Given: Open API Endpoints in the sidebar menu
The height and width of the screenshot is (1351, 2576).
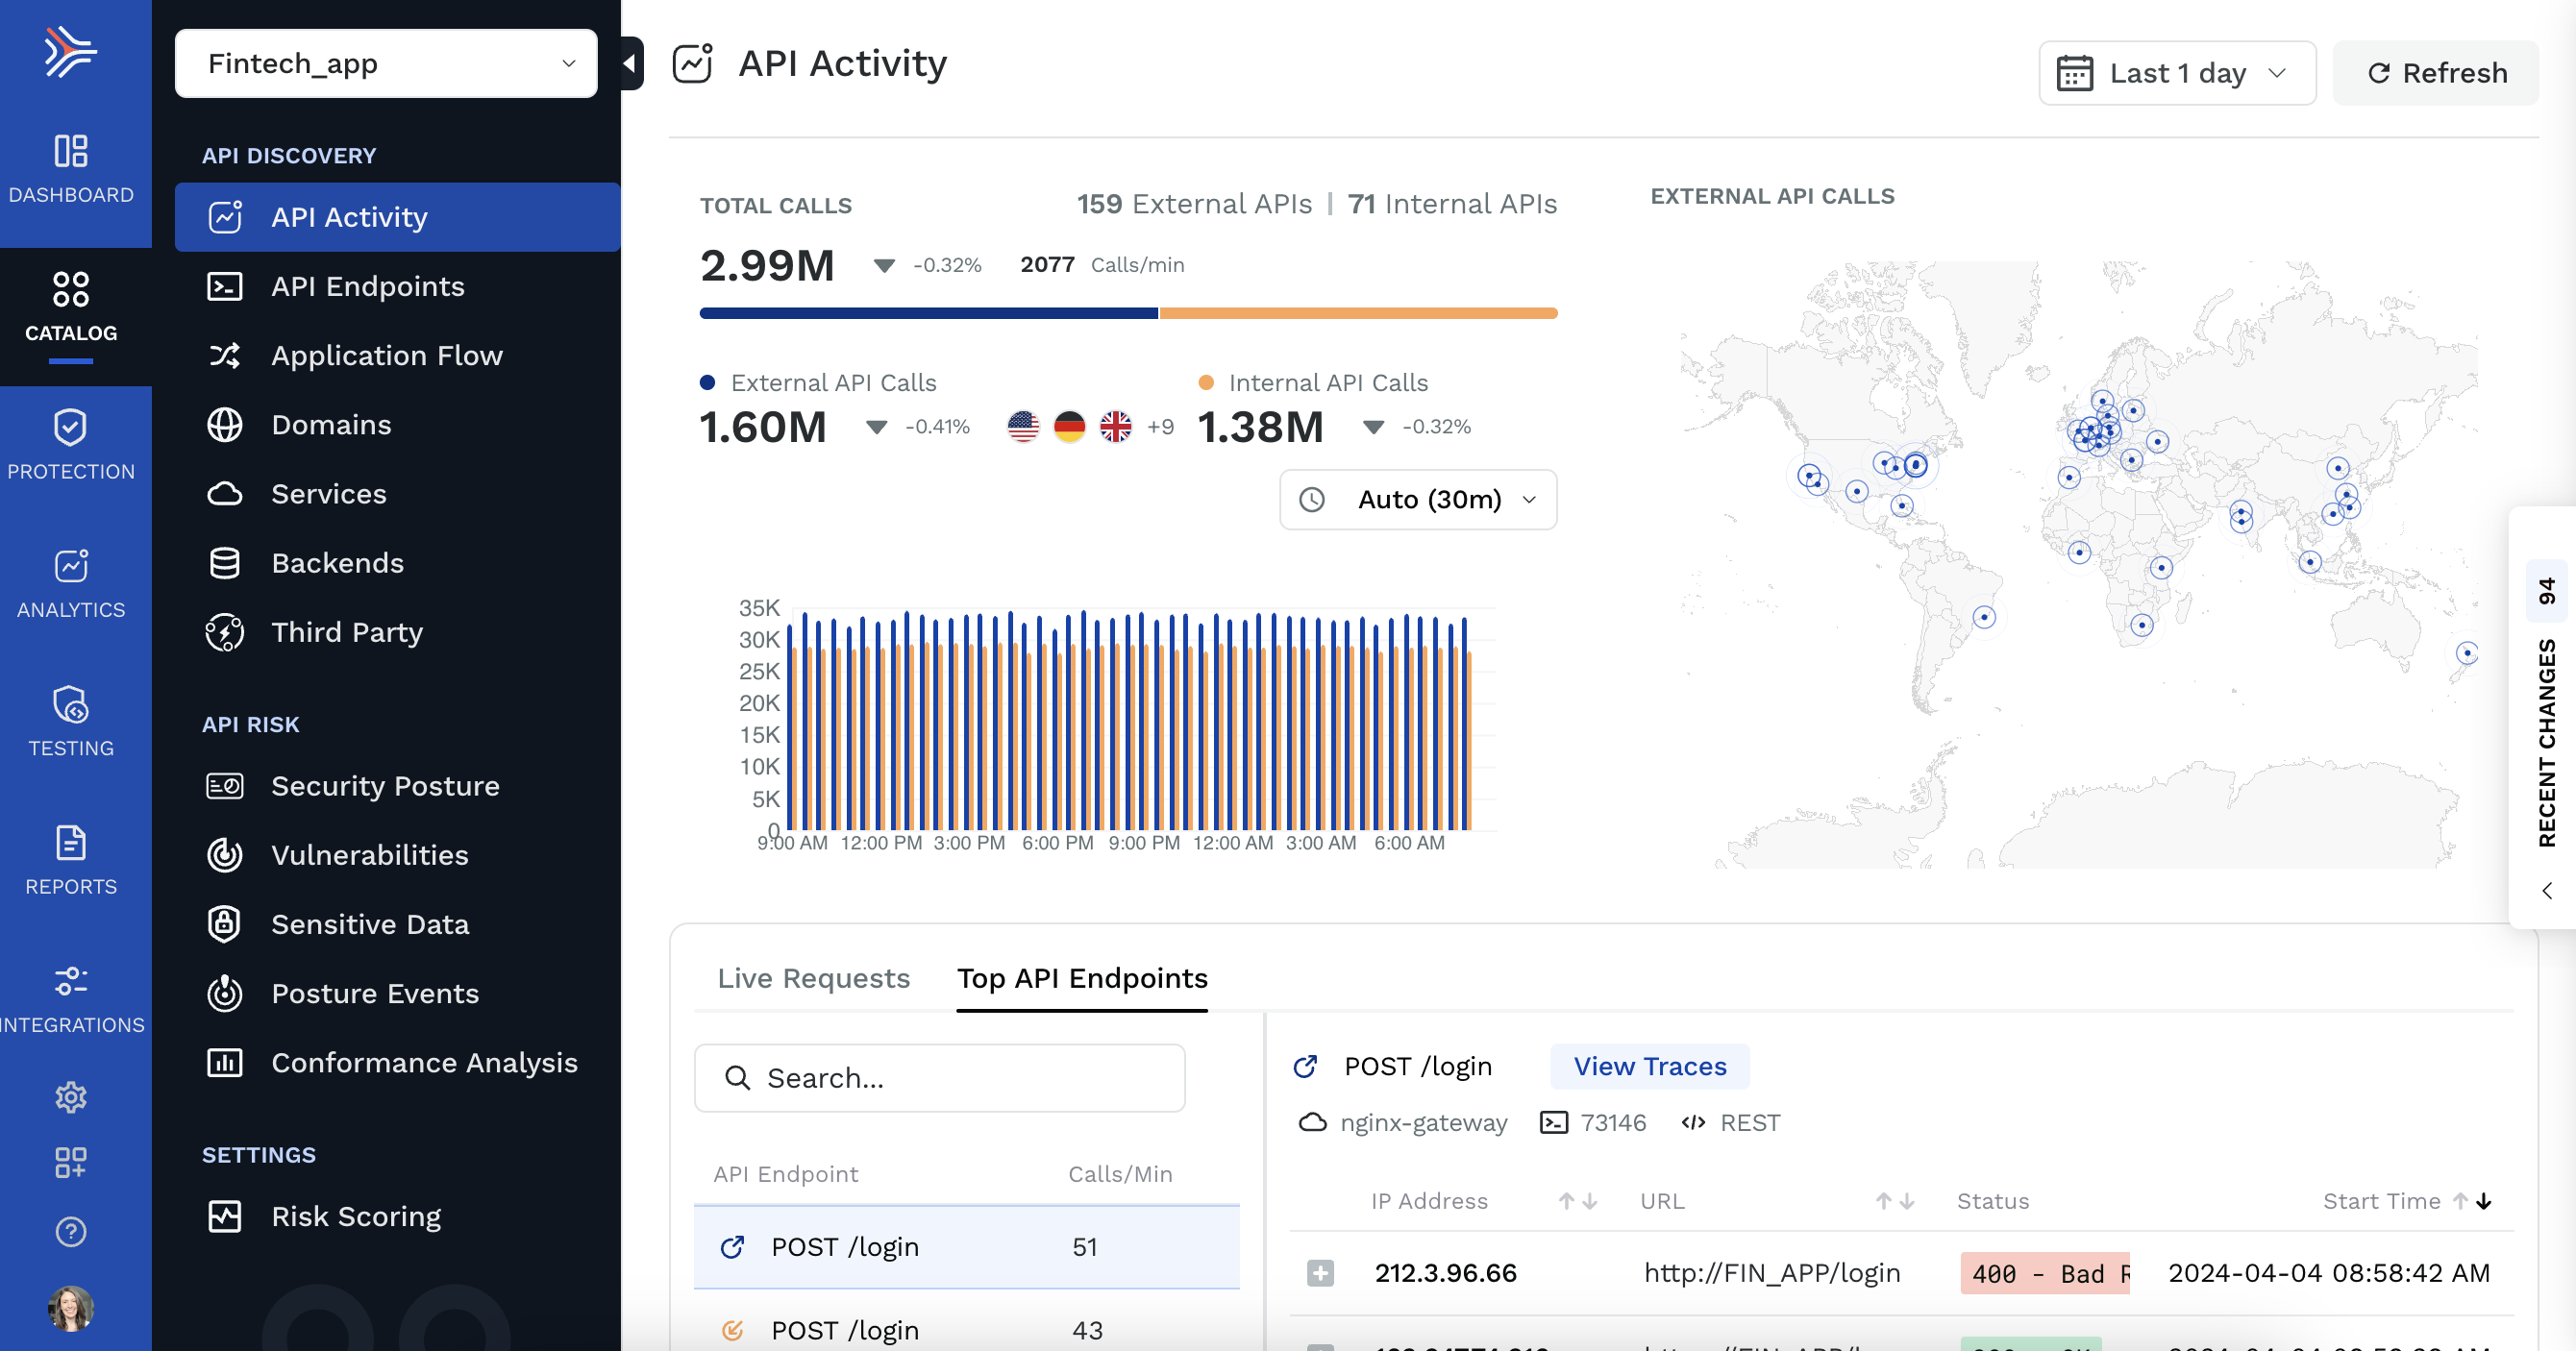Looking at the screenshot, I should (368, 286).
